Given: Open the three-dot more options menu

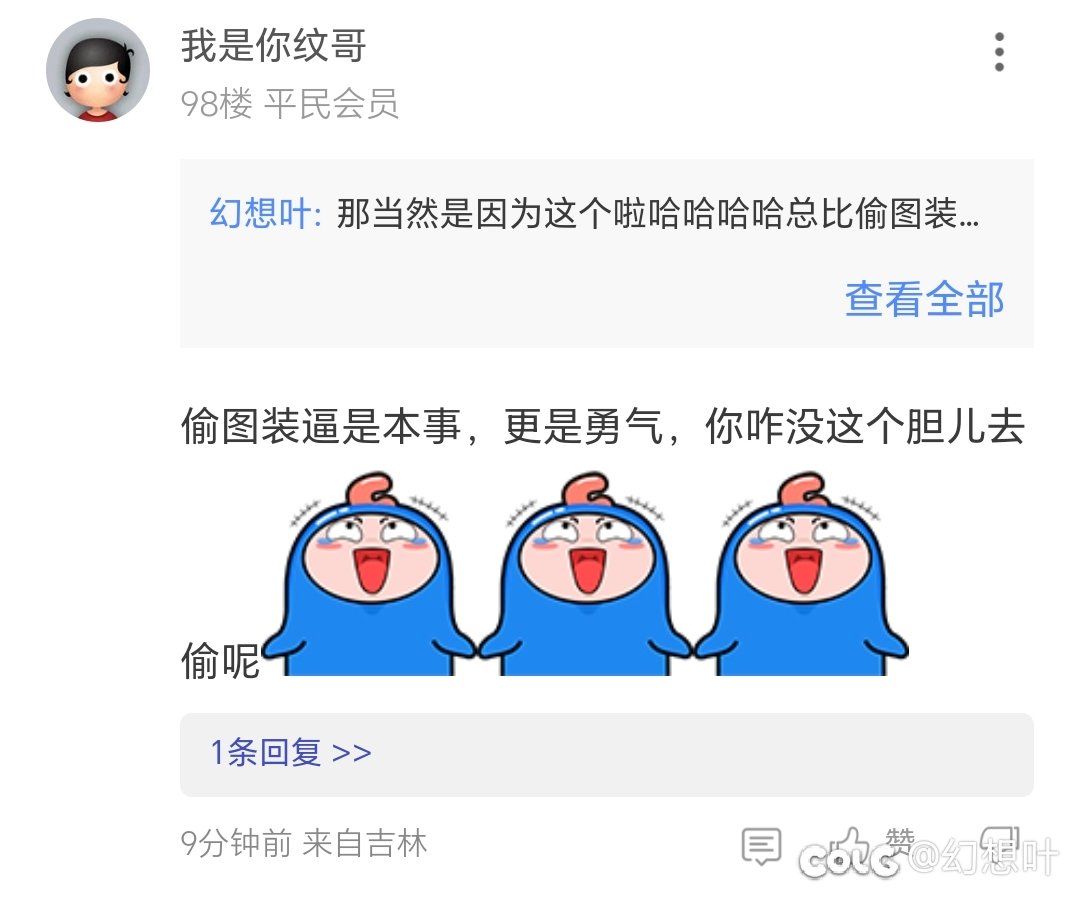Looking at the screenshot, I should coord(999,52).
